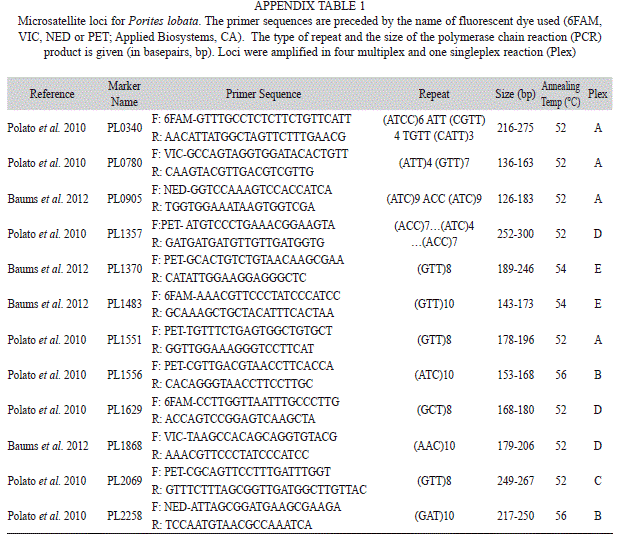
Task: Click marker name PL1370
Action: coord(124,269)
